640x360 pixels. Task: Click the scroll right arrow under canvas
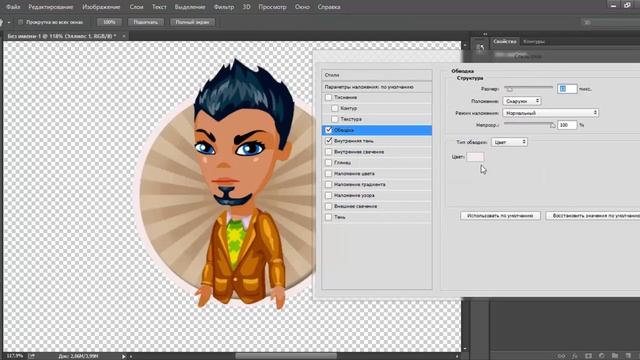pyautogui.click(x=457, y=356)
